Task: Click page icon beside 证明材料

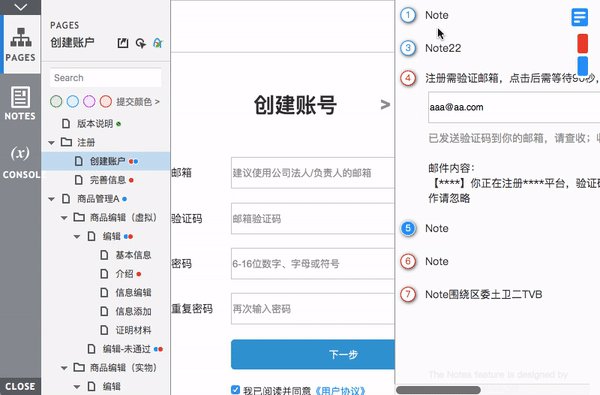Action: 104,330
